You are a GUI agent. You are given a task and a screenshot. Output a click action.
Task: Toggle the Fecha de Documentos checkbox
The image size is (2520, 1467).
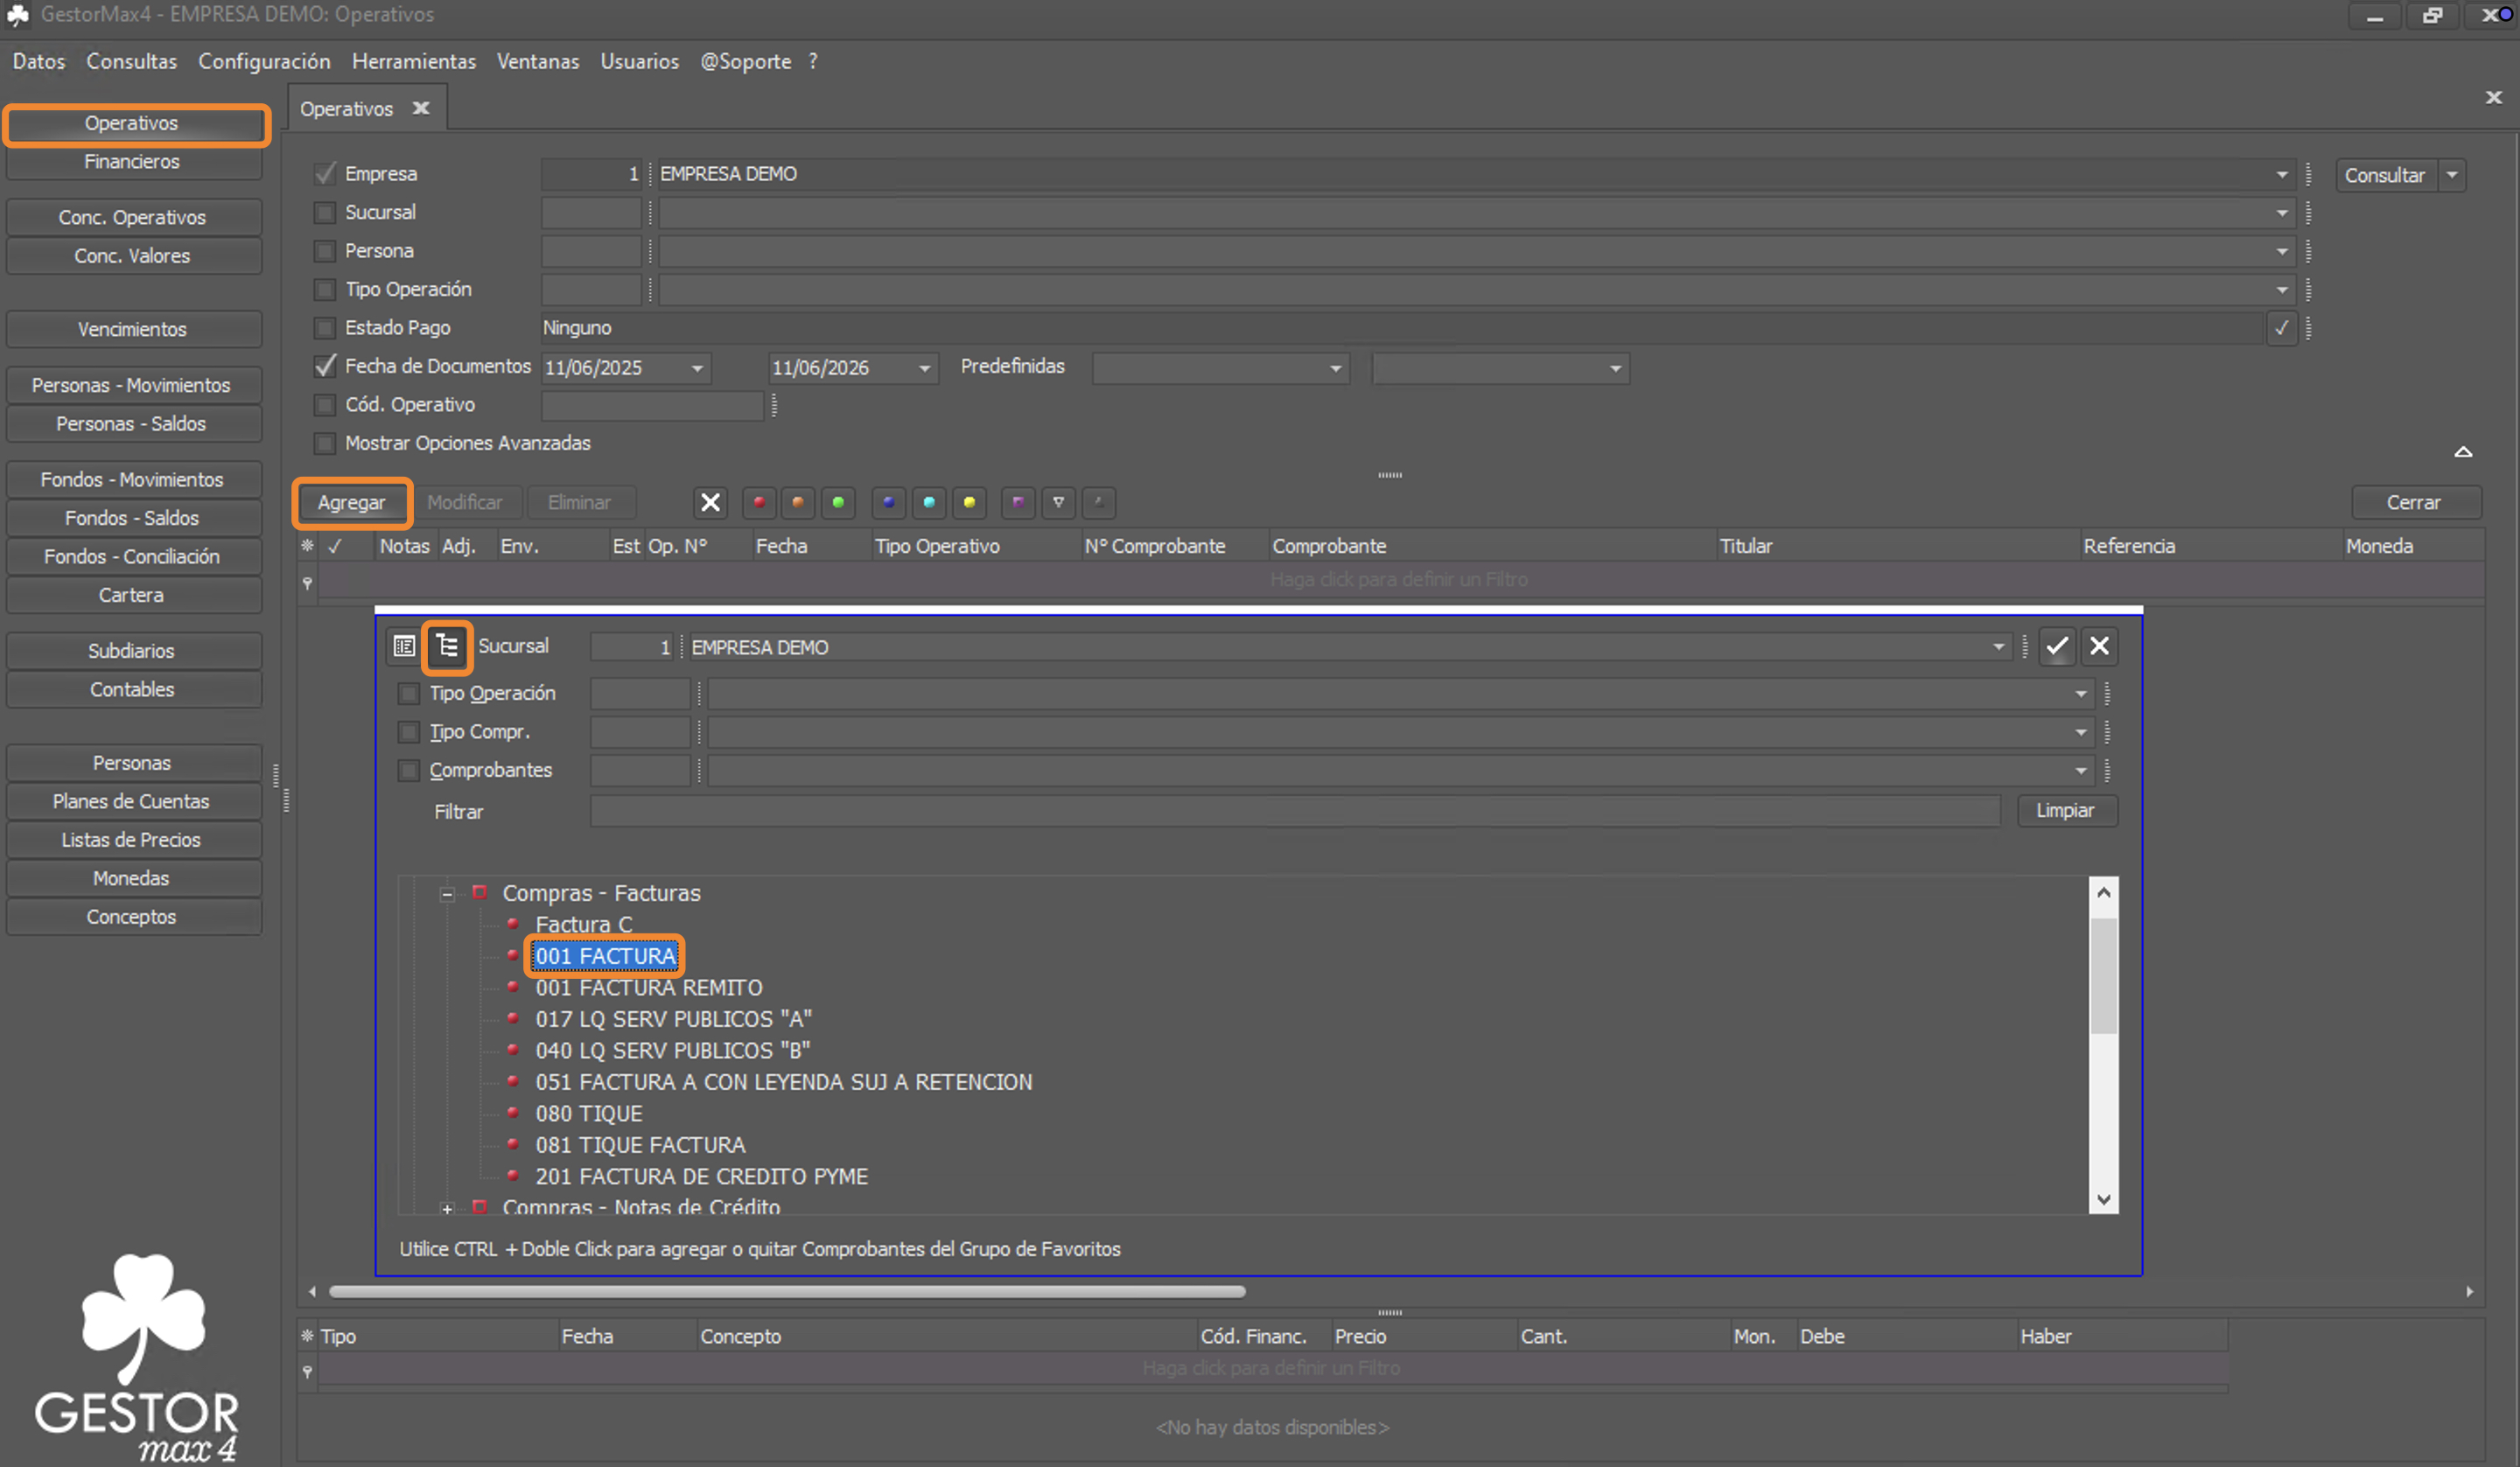pos(324,366)
